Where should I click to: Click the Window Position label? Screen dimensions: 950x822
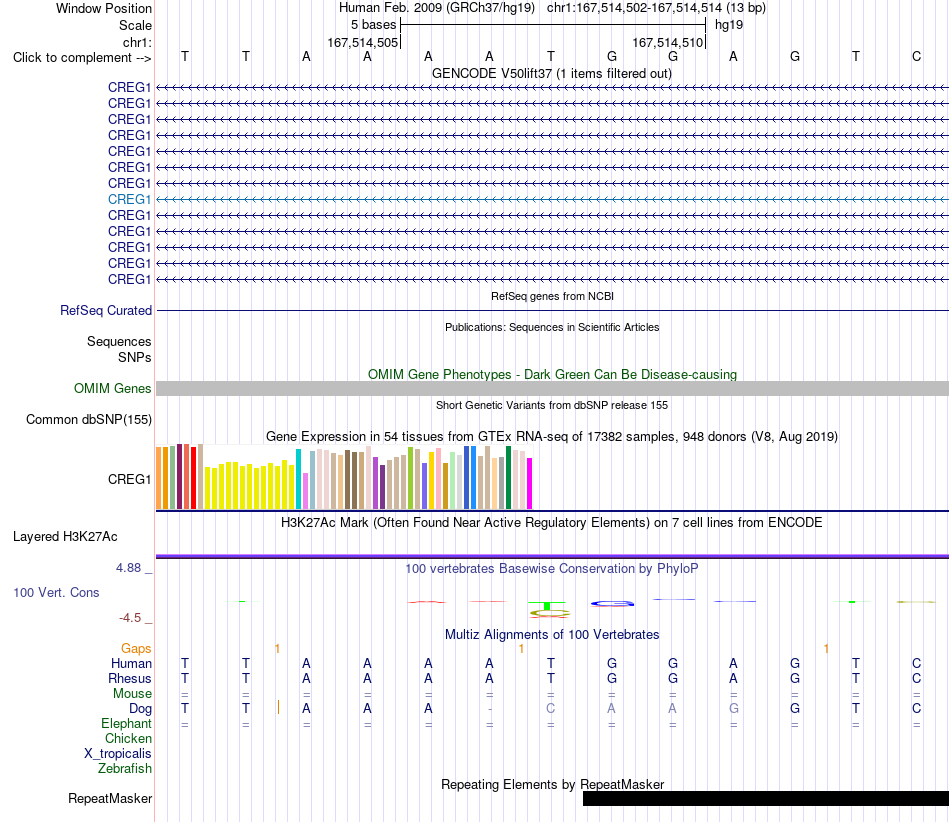(x=104, y=8)
